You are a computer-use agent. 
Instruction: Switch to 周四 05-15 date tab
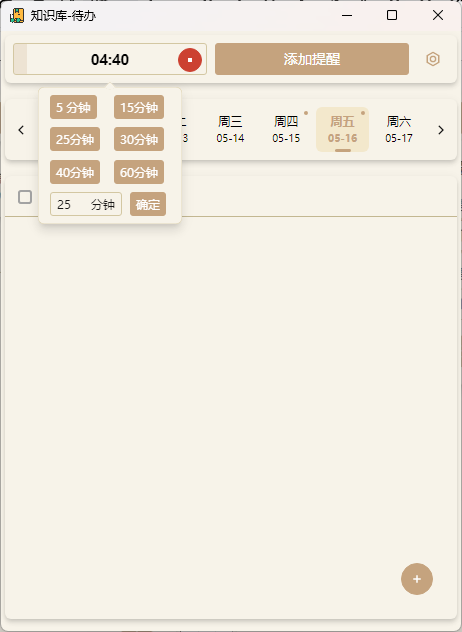point(286,129)
